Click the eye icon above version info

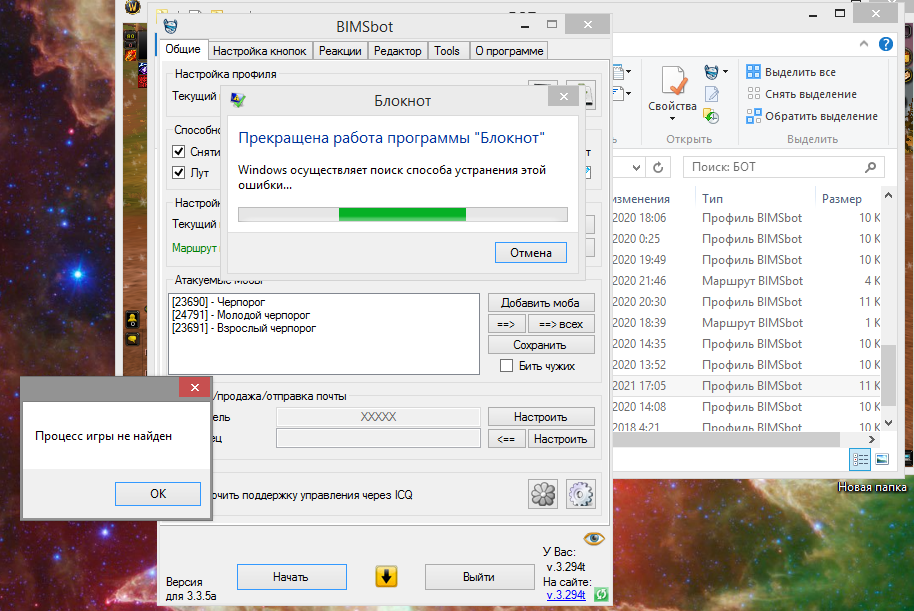595,538
